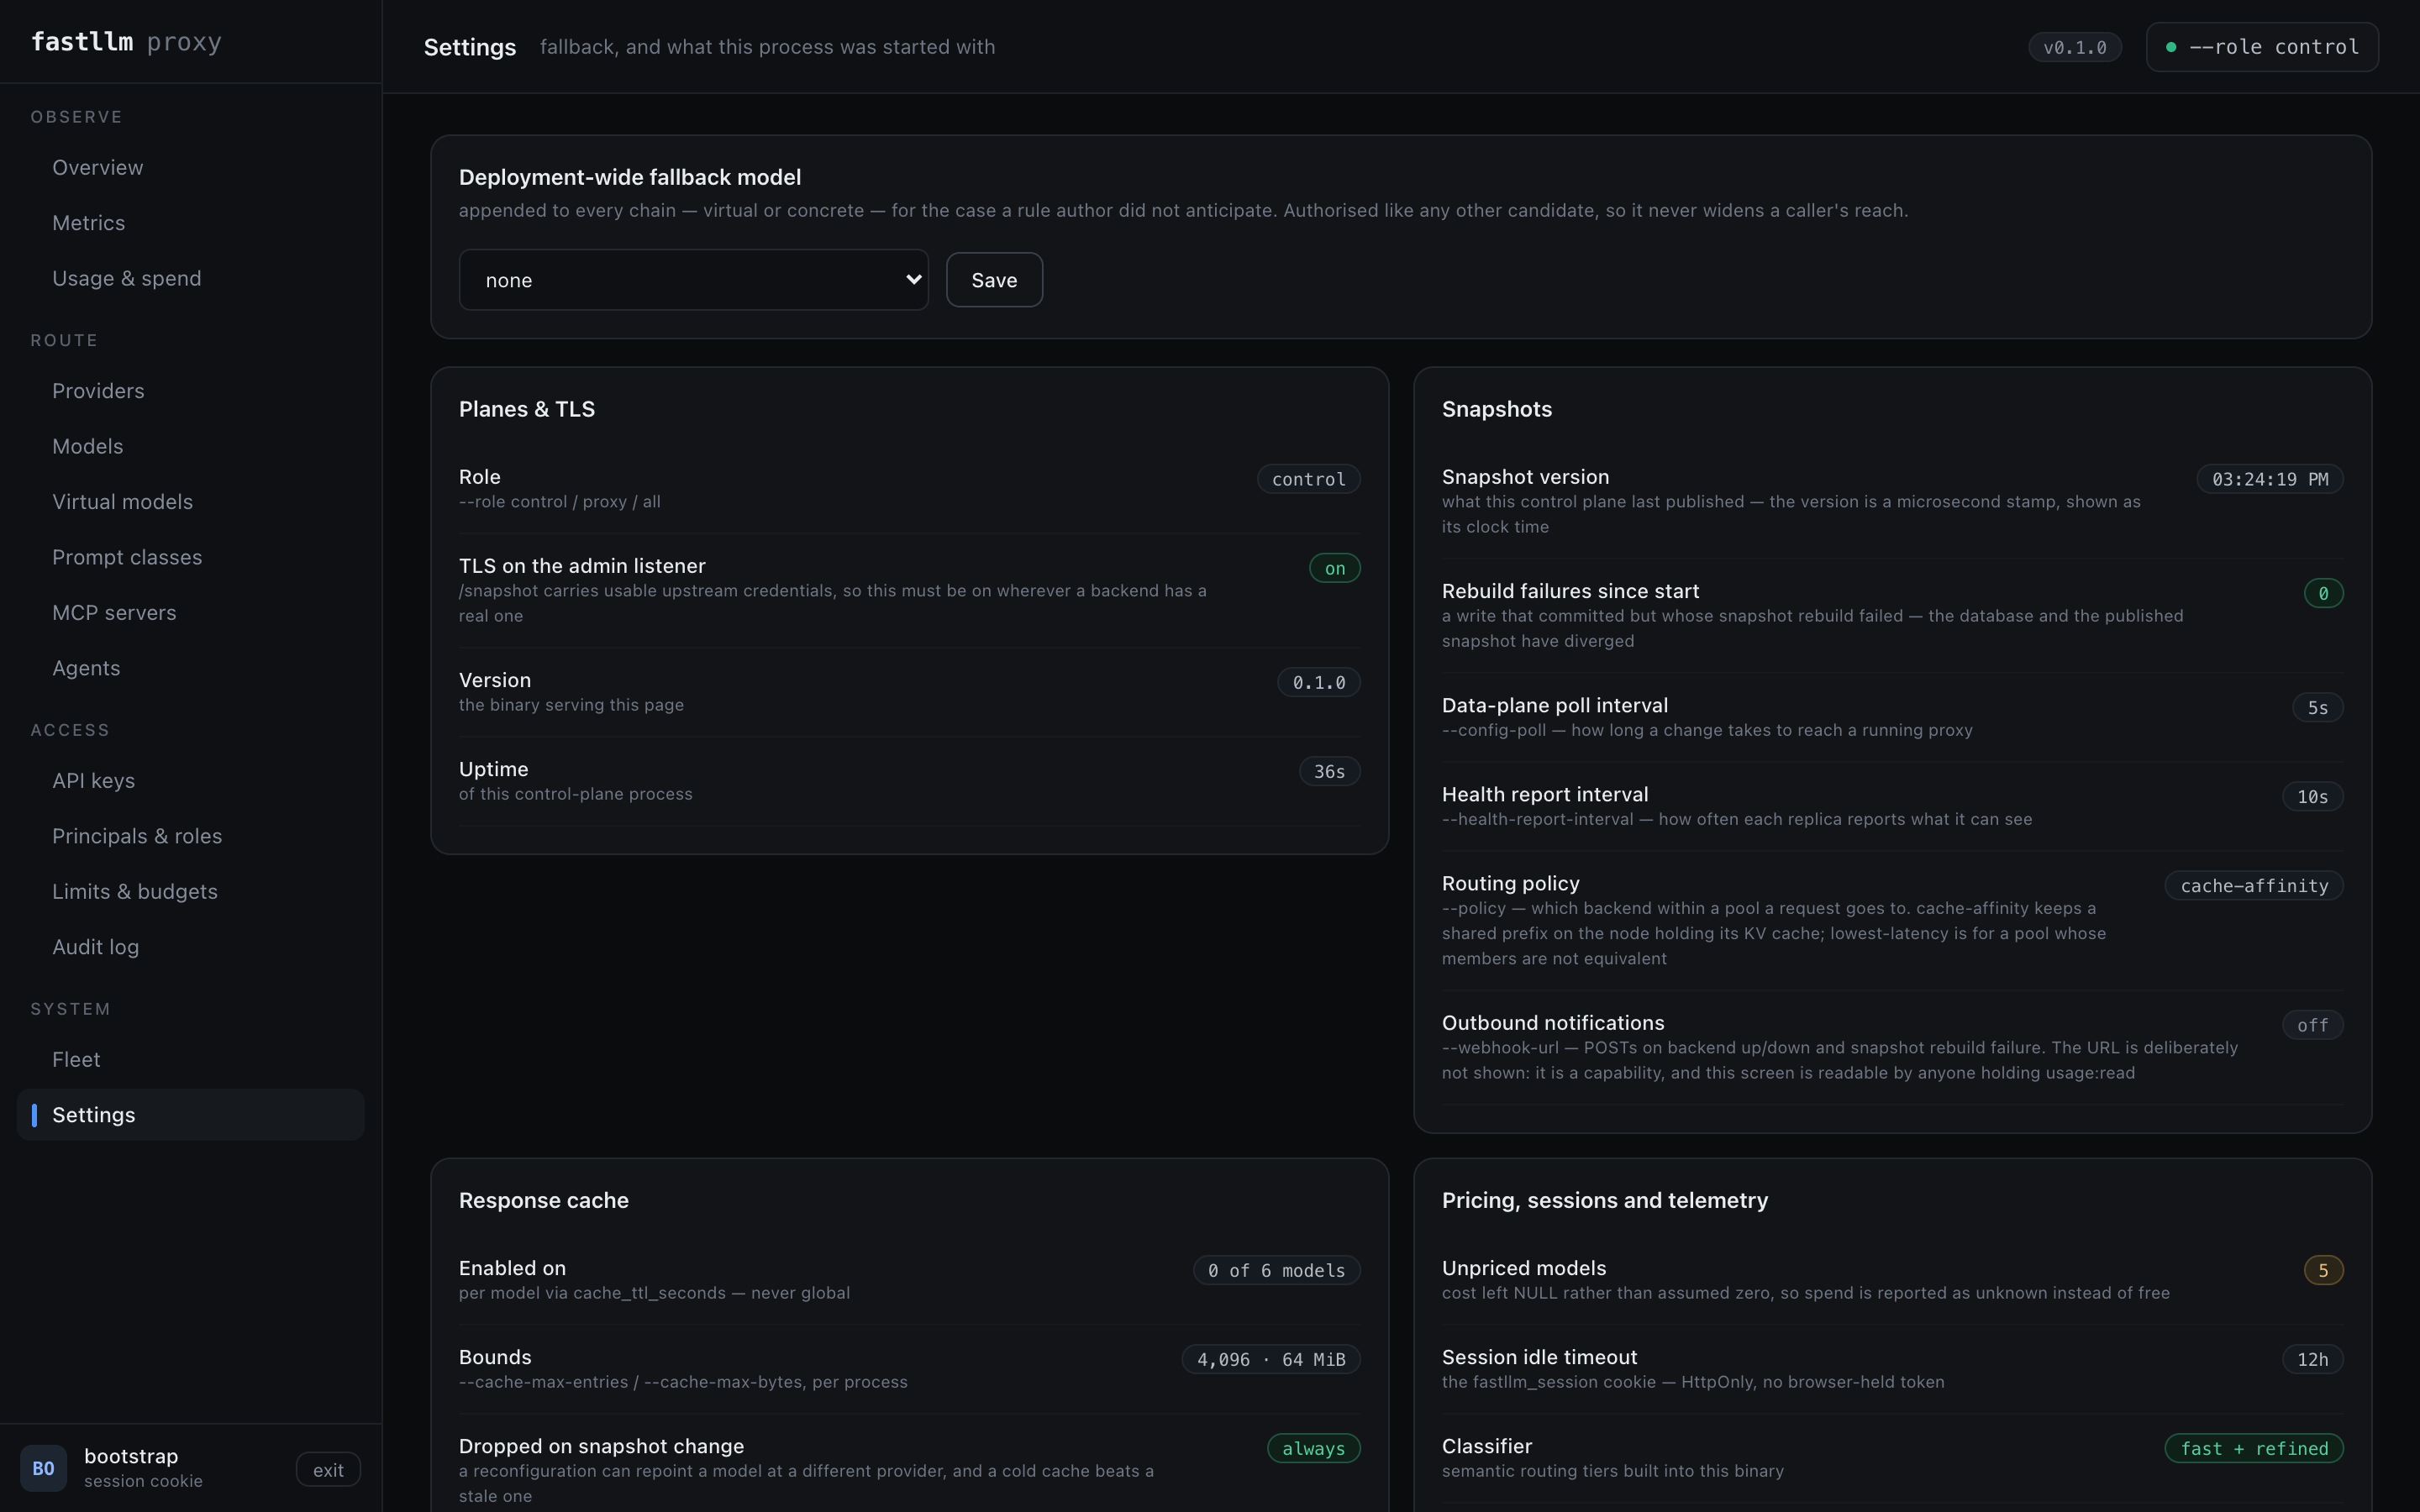Click the TLS 'on' badge
Image resolution: width=2420 pixels, height=1512 pixels.
pyautogui.click(x=1334, y=568)
